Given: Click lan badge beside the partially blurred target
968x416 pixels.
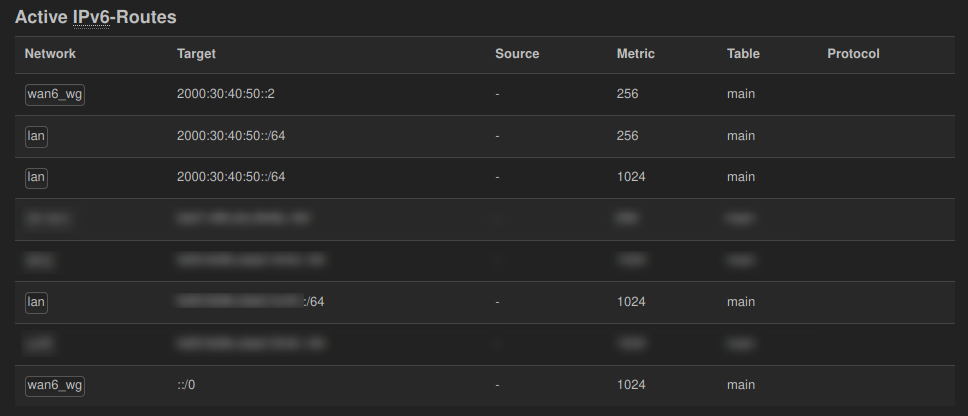Looking at the screenshot, I should point(37,302).
